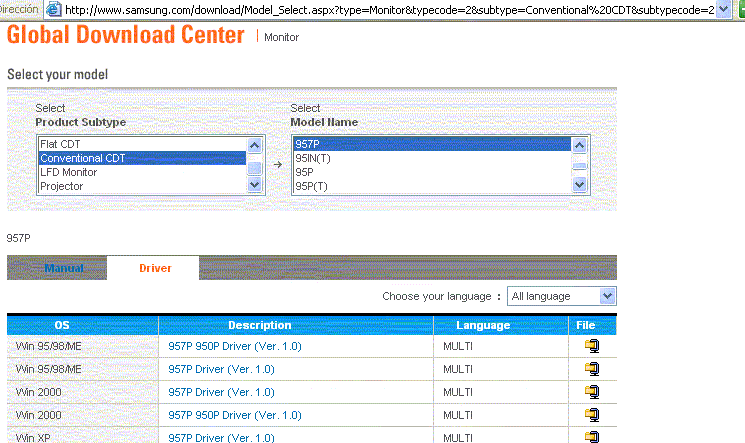Select Conventional CDT in Product Subtype list
Screen dimensions: 745x443
pyautogui.click(x=142, y=158)
